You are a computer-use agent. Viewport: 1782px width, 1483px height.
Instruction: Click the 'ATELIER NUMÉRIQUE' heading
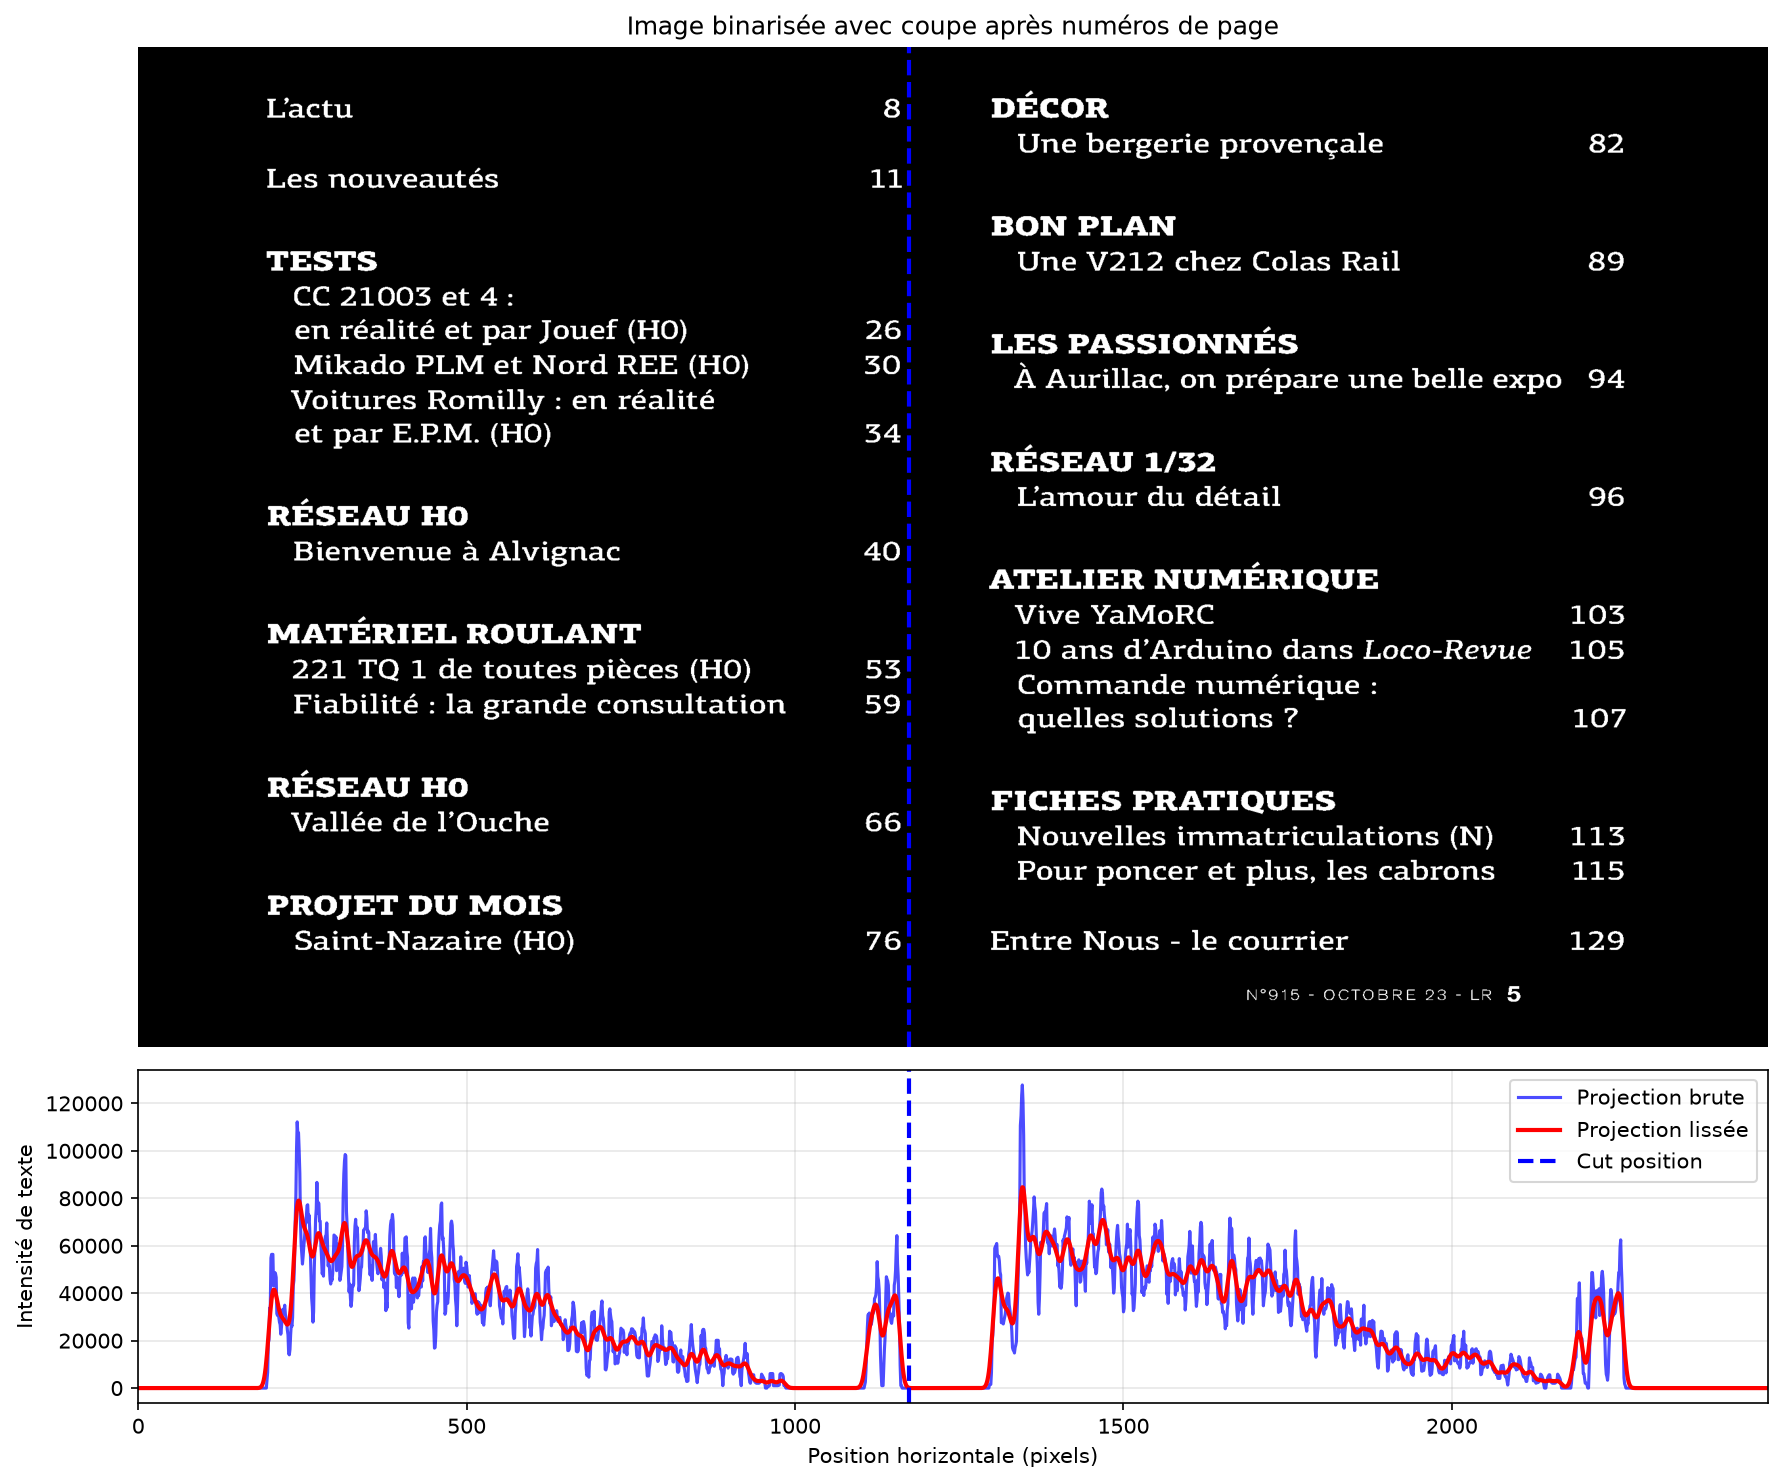[x=1184, y=579]
